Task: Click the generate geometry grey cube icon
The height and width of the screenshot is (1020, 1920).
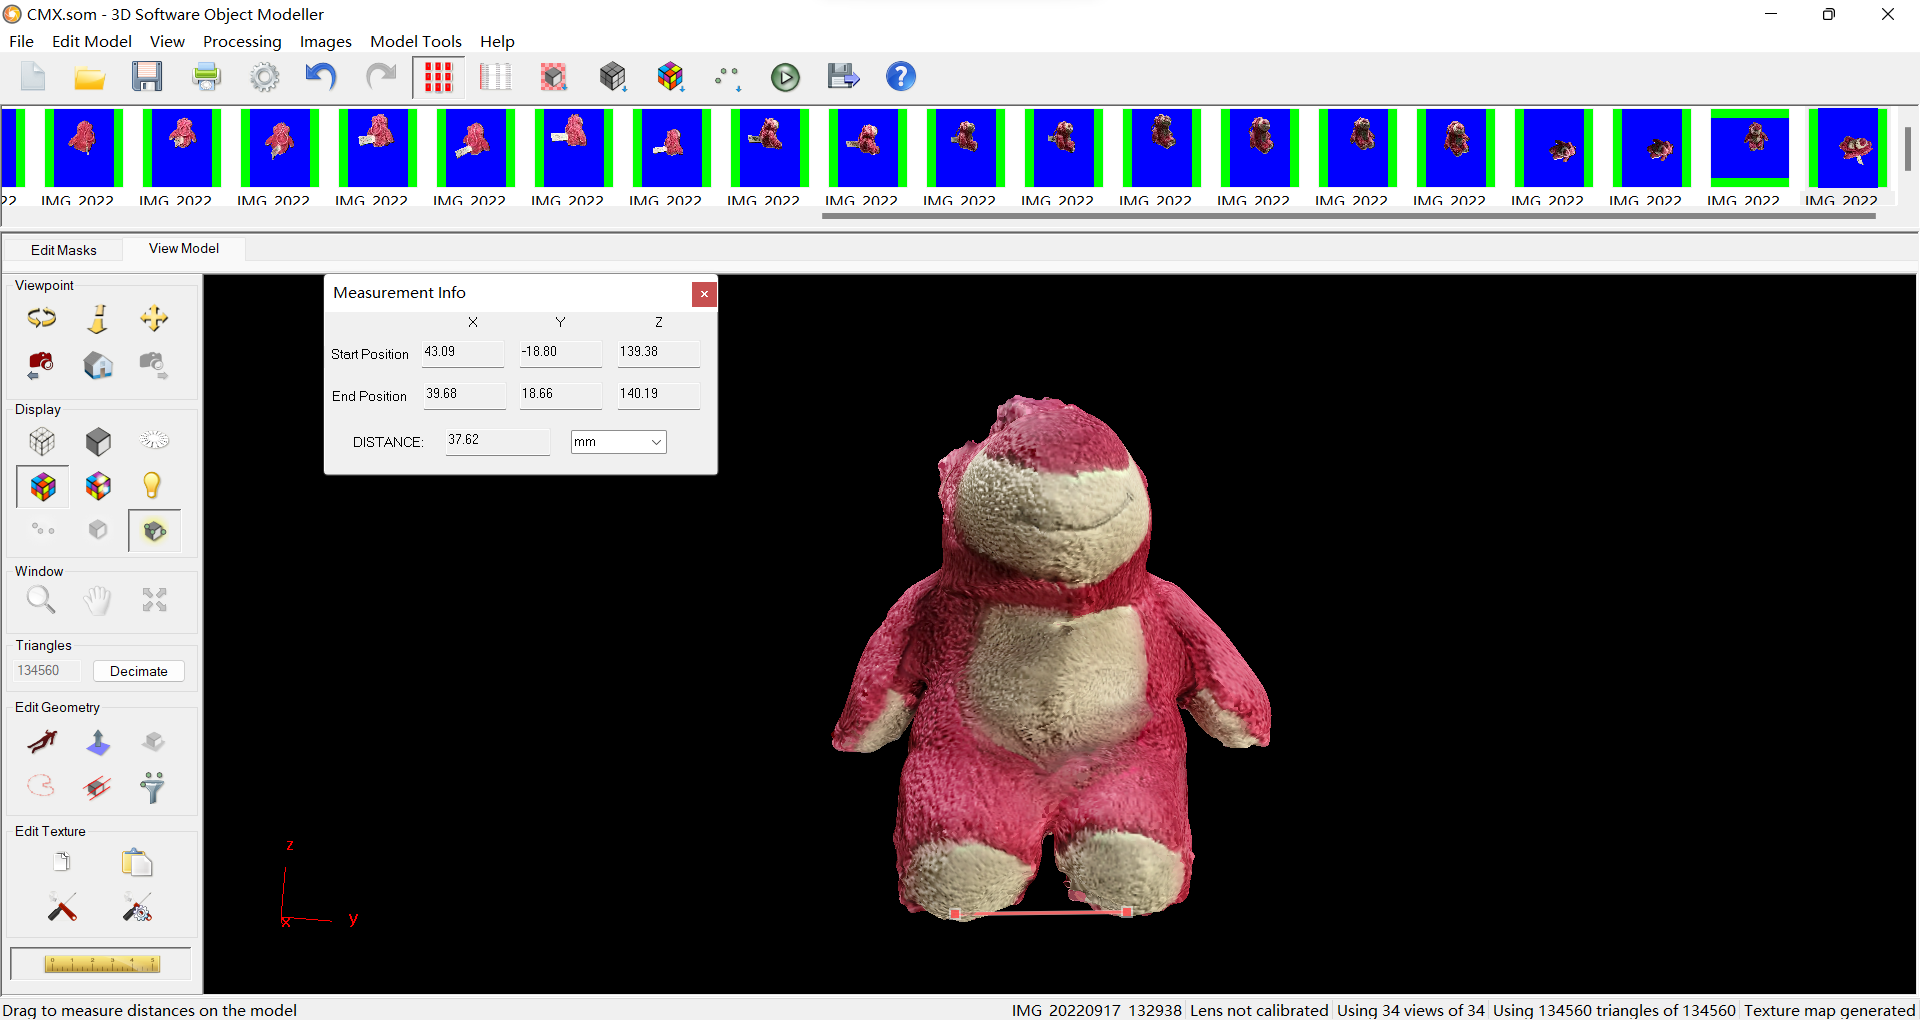Action: point(613,77)
